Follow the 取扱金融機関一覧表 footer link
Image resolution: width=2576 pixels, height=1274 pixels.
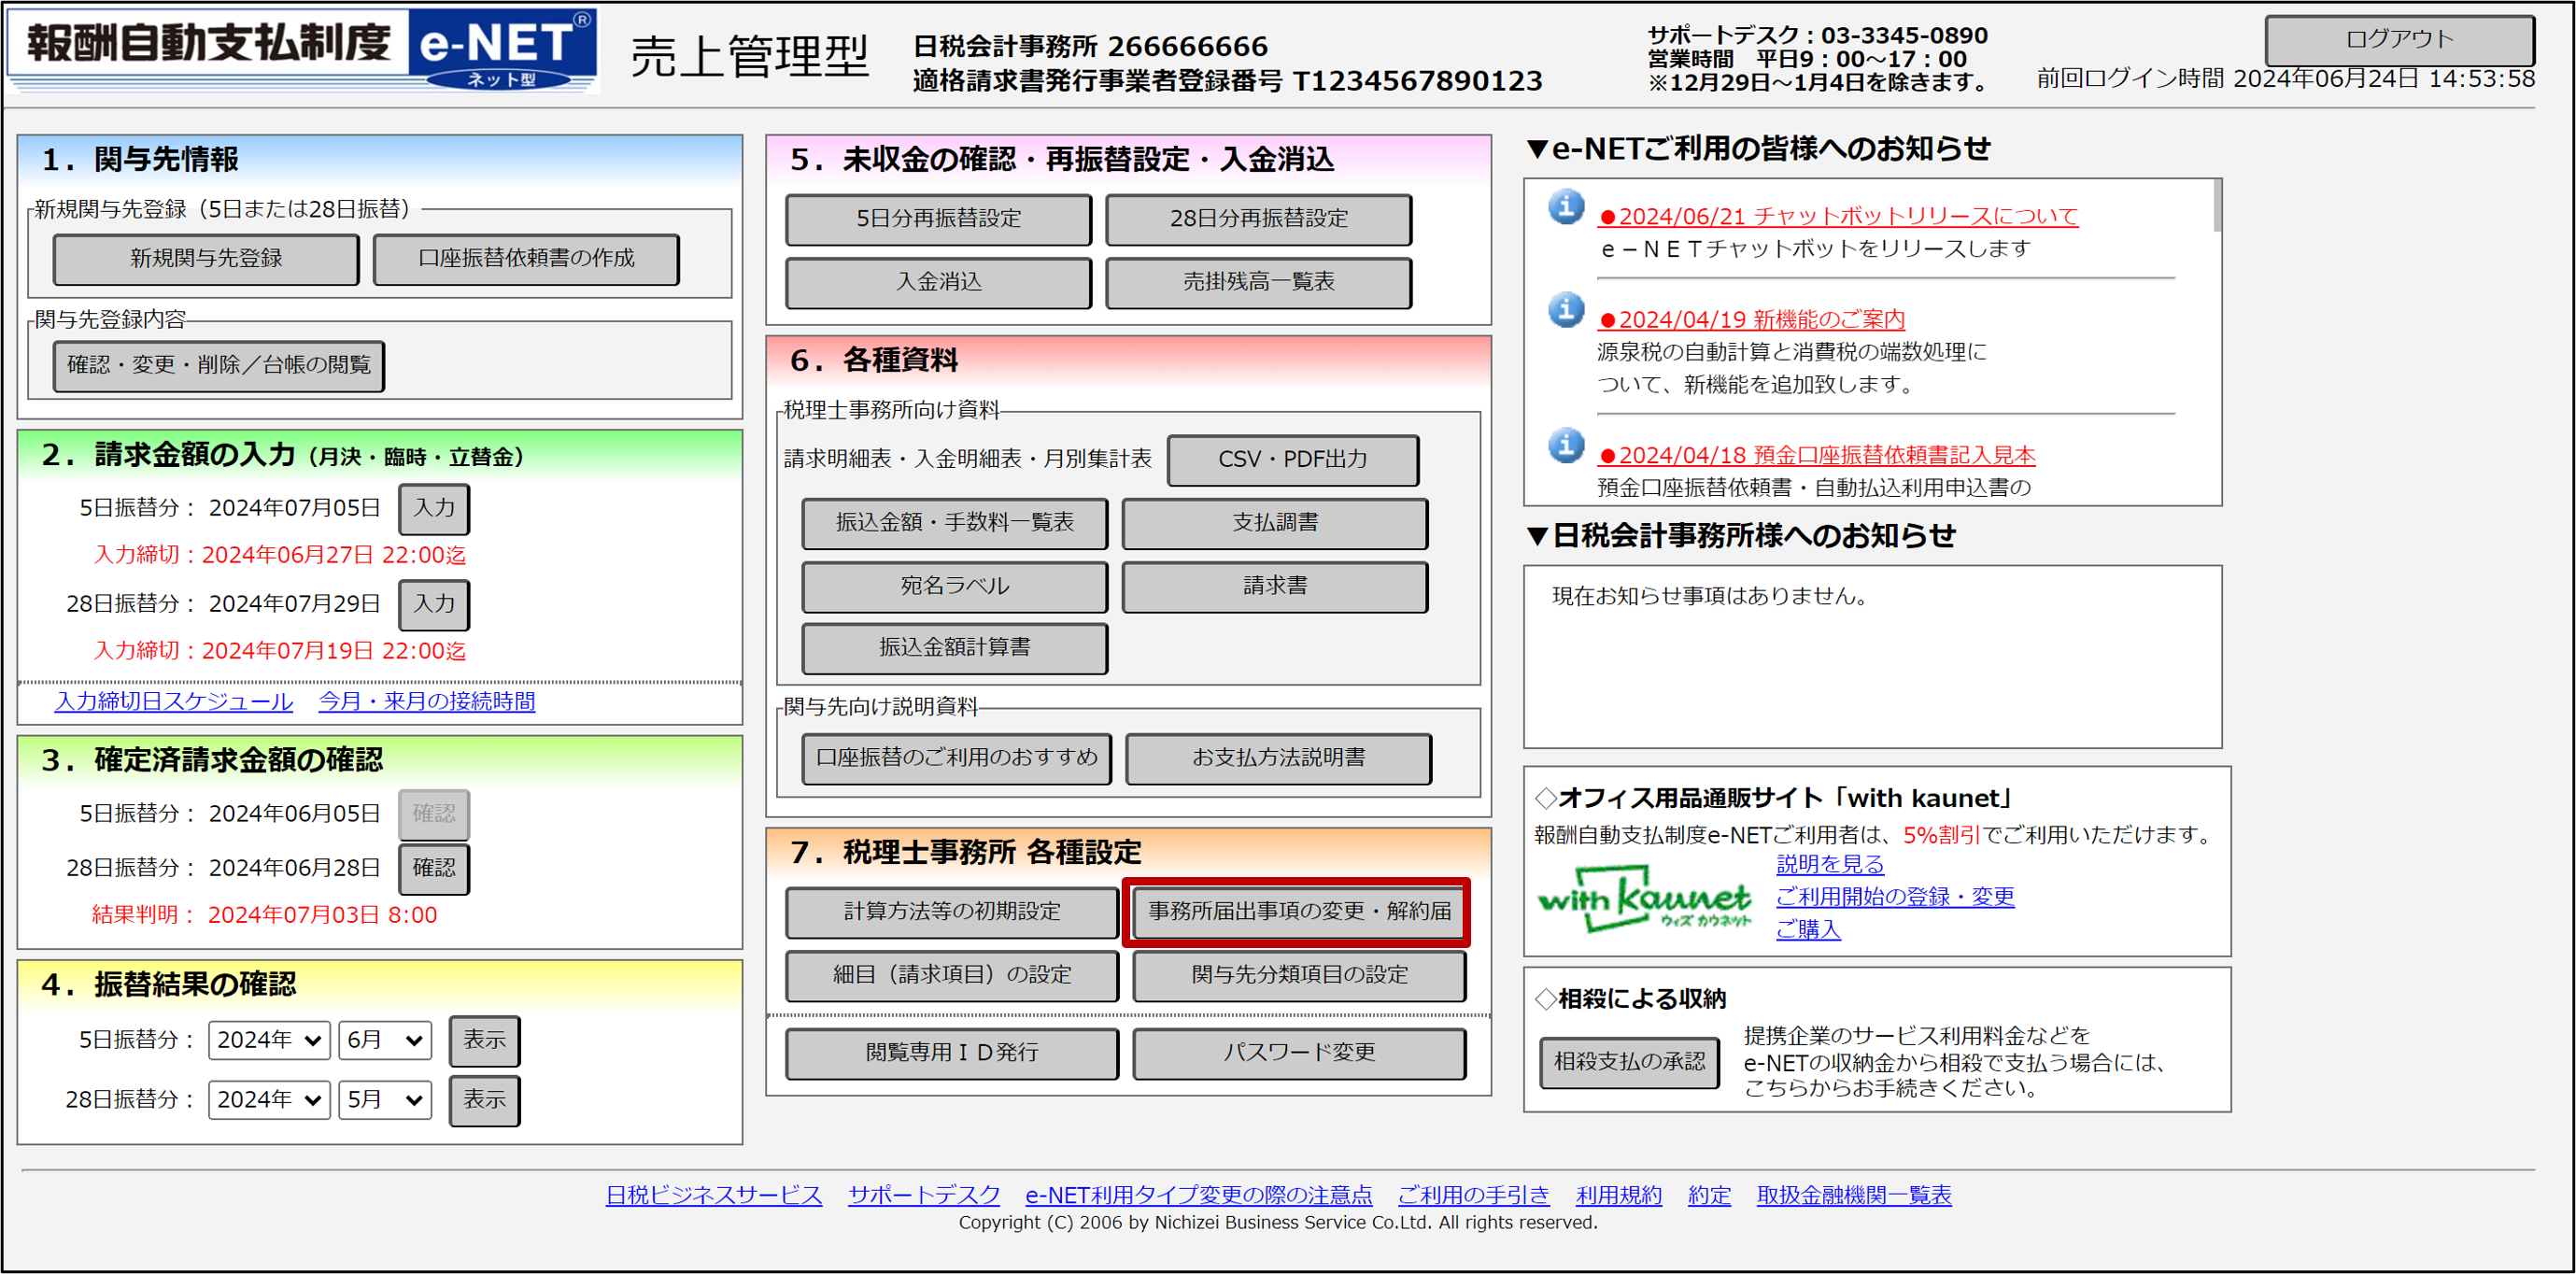1853,1195
